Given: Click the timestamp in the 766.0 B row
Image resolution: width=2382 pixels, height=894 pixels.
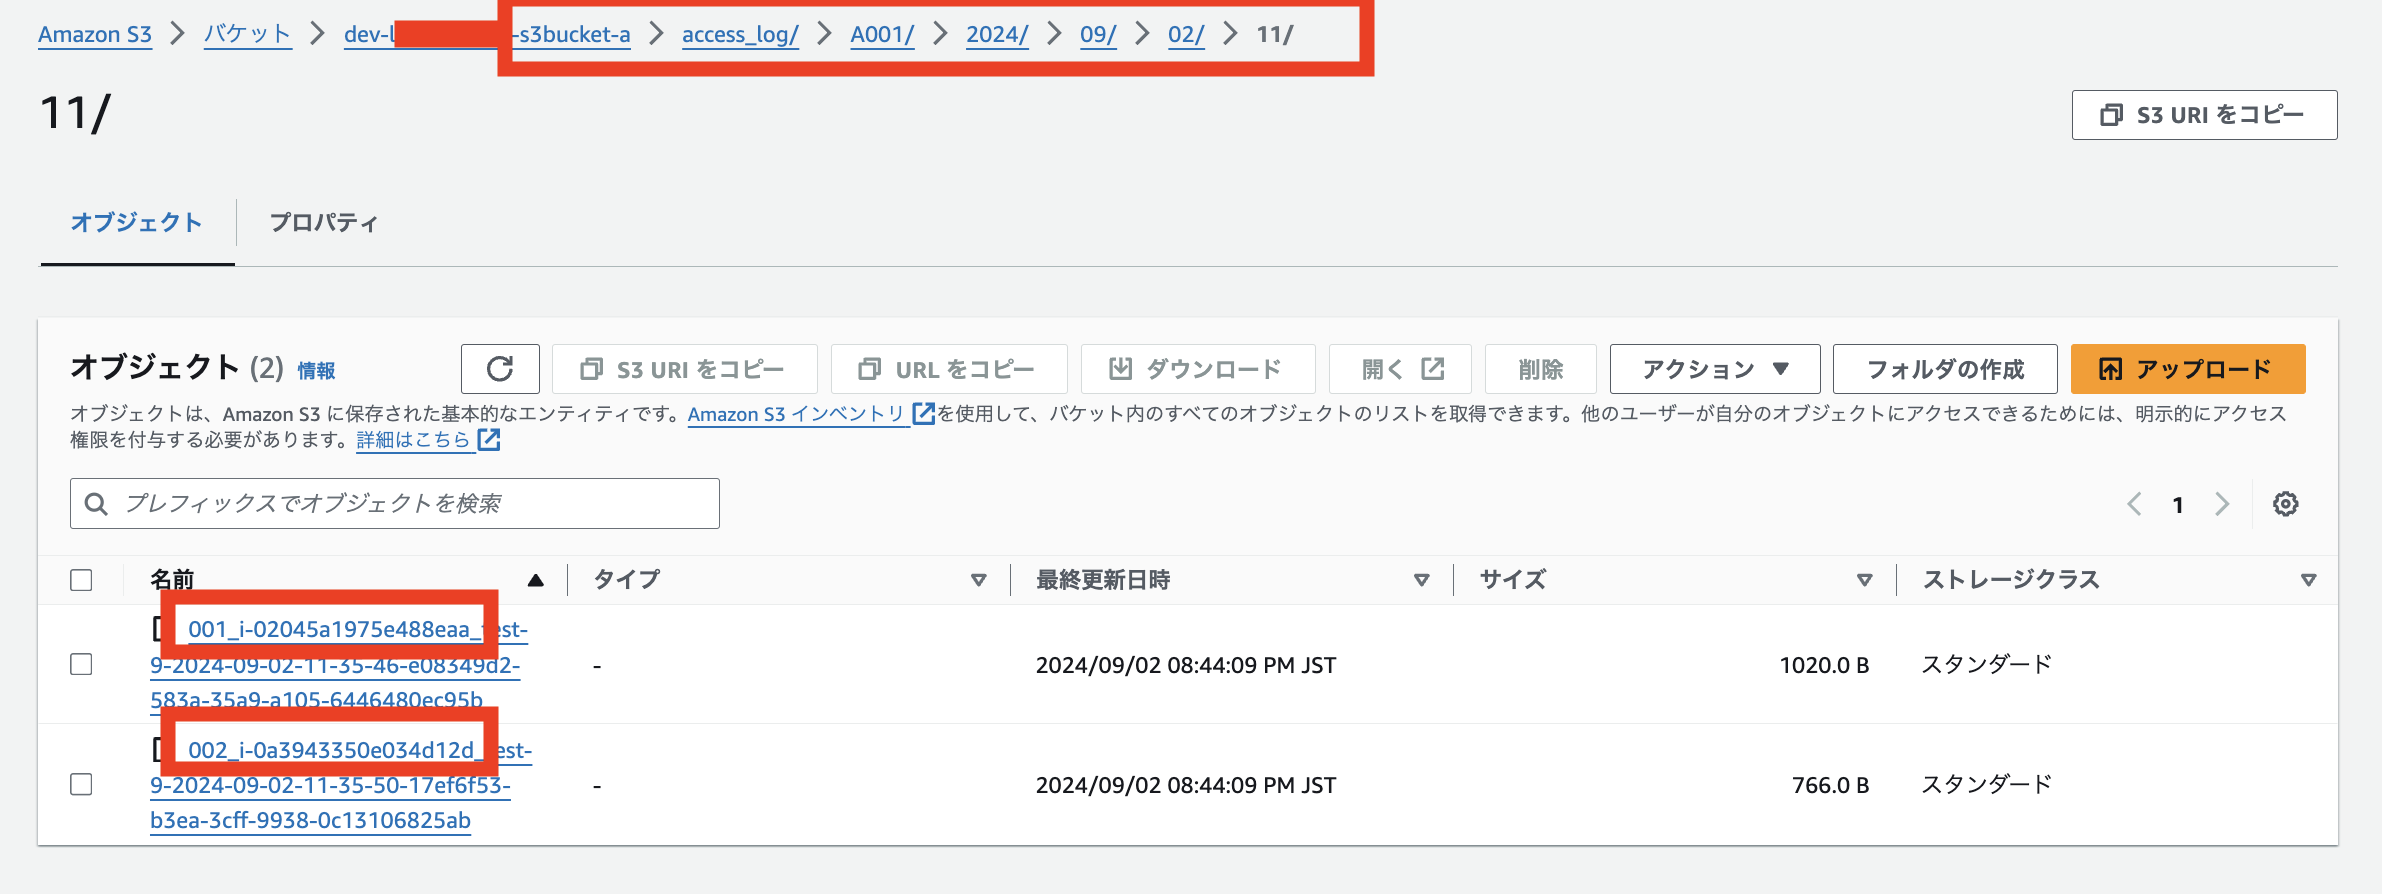Looking at the screenshot, I should pos(1186,785).
